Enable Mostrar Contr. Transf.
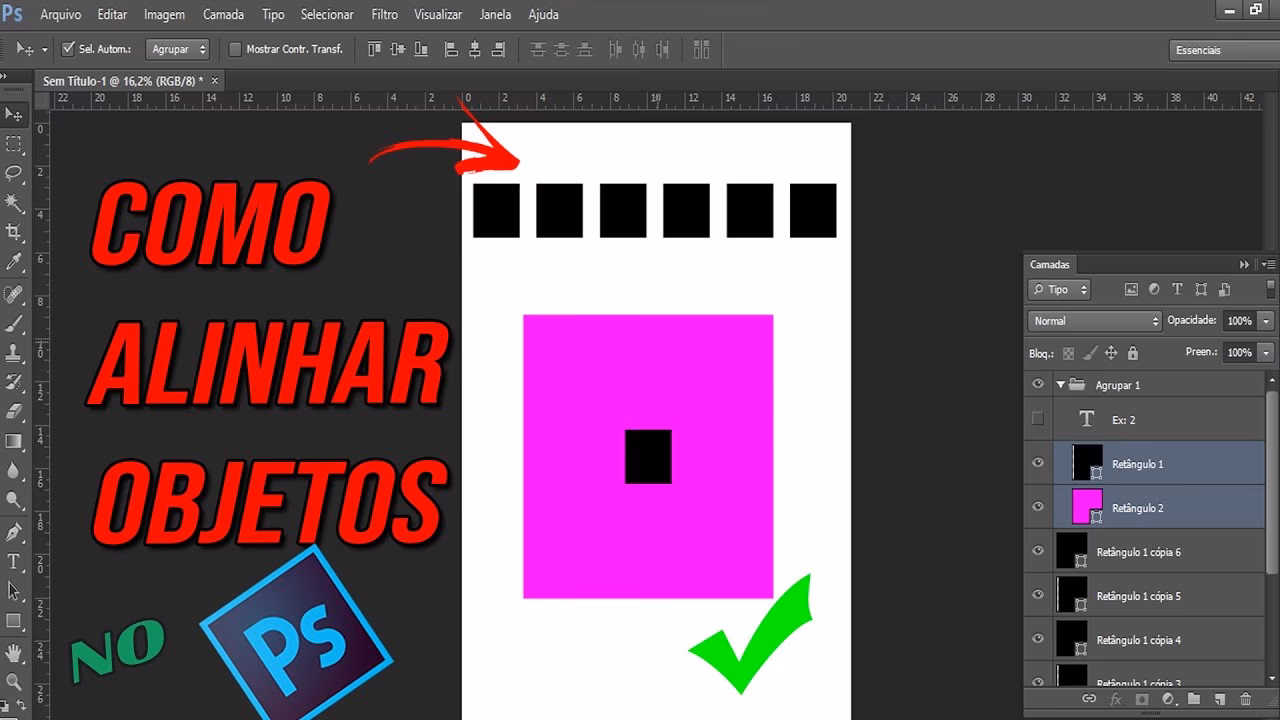The height and width of the screenshot is (720, 1280). 235,48
